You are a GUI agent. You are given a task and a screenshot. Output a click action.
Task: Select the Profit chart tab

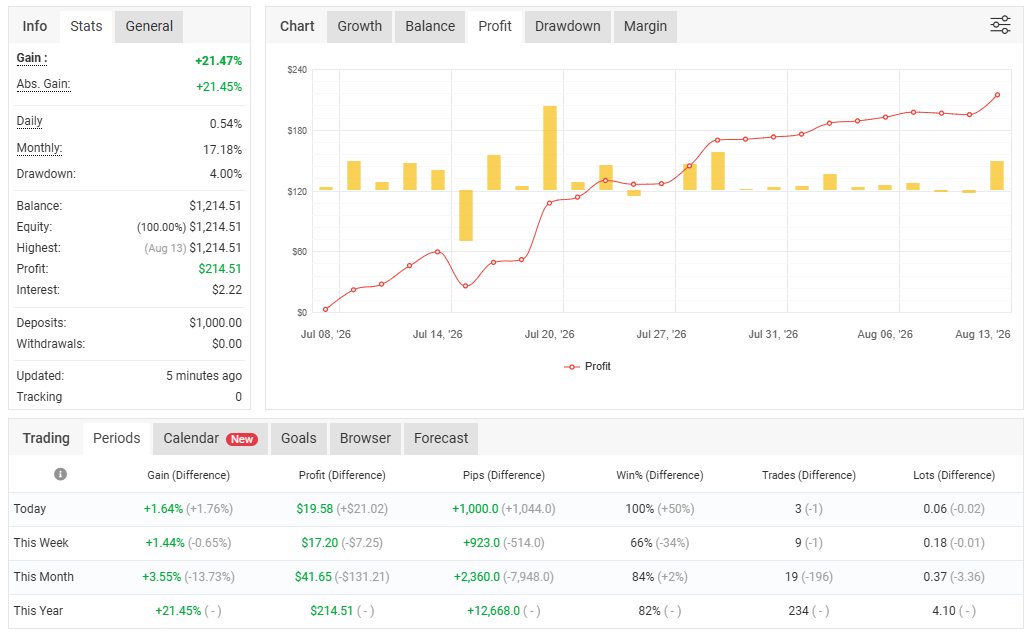point(495,26)
